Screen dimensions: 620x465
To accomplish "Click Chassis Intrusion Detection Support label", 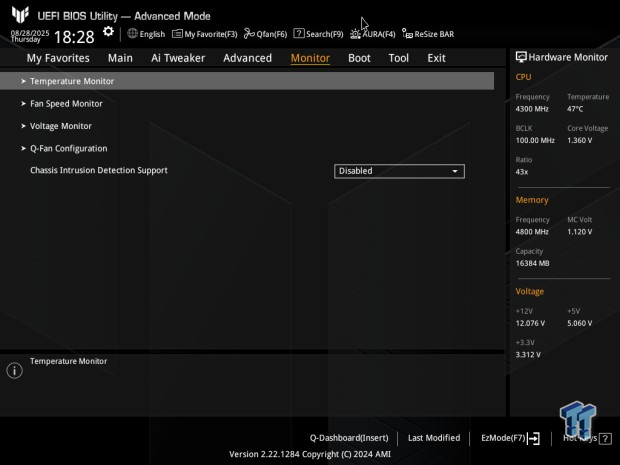I will click(x=99, y=170).
